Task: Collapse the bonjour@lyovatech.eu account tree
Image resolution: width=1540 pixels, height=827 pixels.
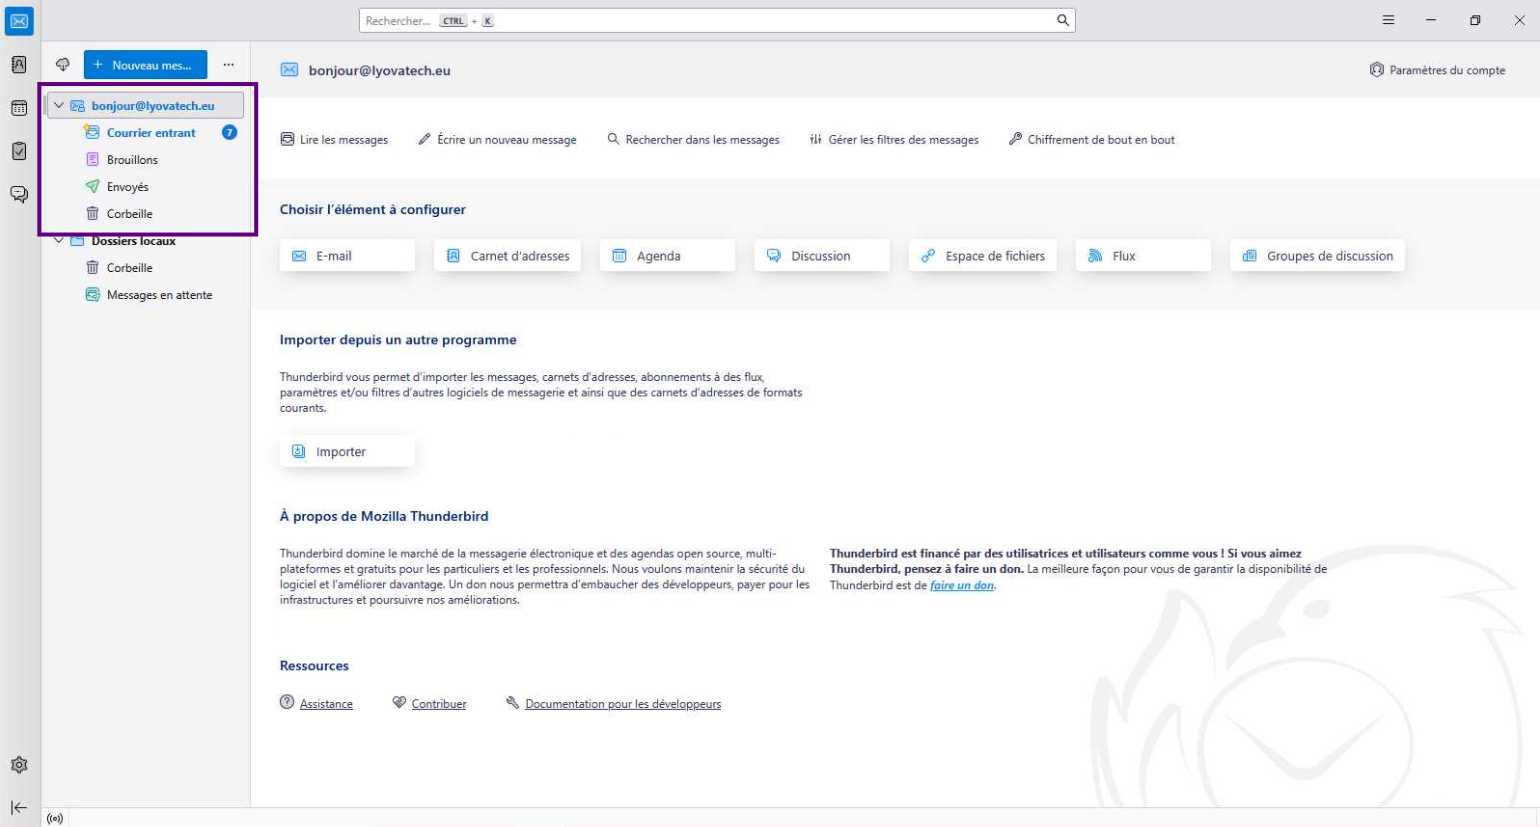Action: (x=59, y=105)
